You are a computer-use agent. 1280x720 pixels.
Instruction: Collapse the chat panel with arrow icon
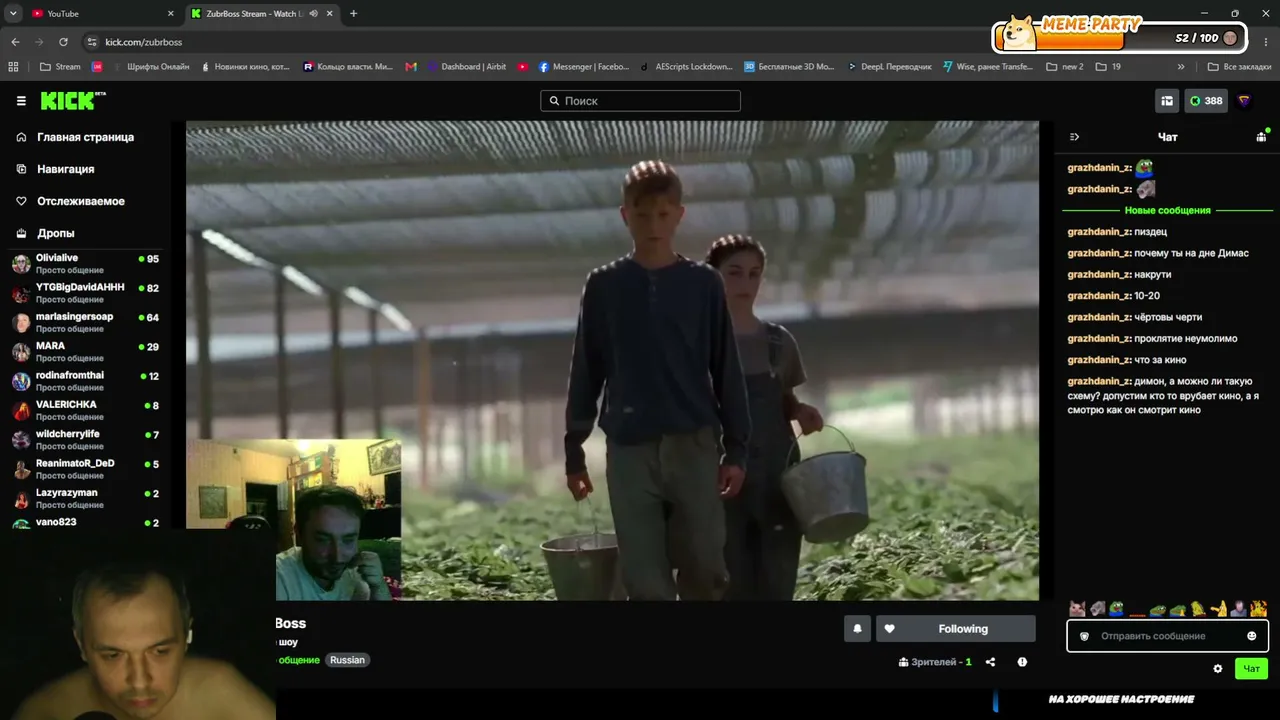1074,137
